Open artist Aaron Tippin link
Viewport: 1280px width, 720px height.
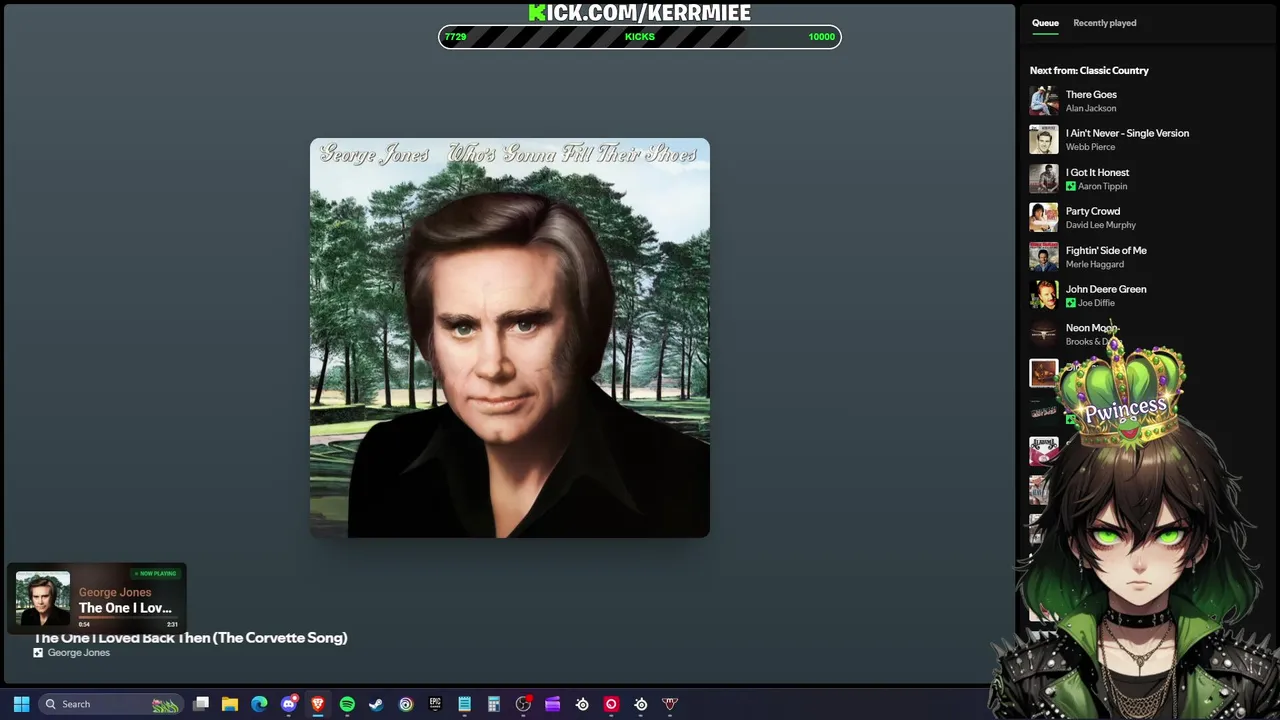pos(1102,186)
